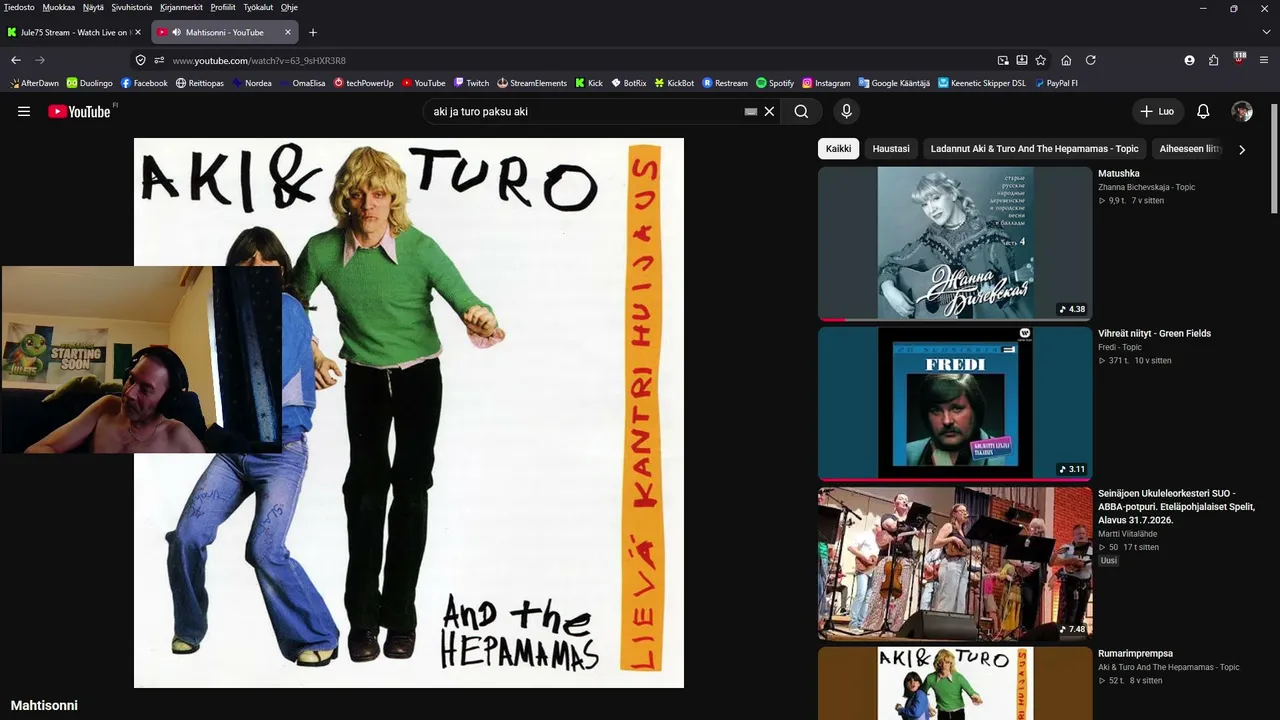
Task: Click 'Vihreät niityt - Green Fields' title
Action: tap(1154, 334)
